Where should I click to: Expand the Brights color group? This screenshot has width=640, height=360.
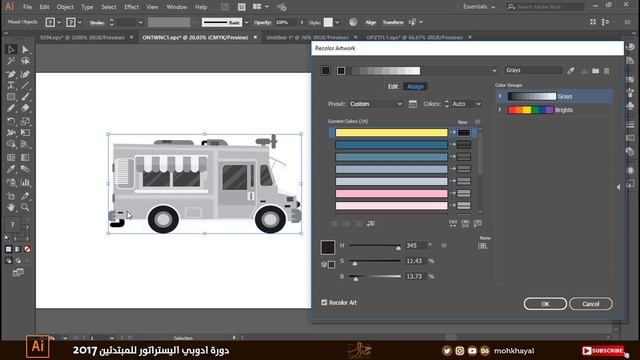point(500,110)
